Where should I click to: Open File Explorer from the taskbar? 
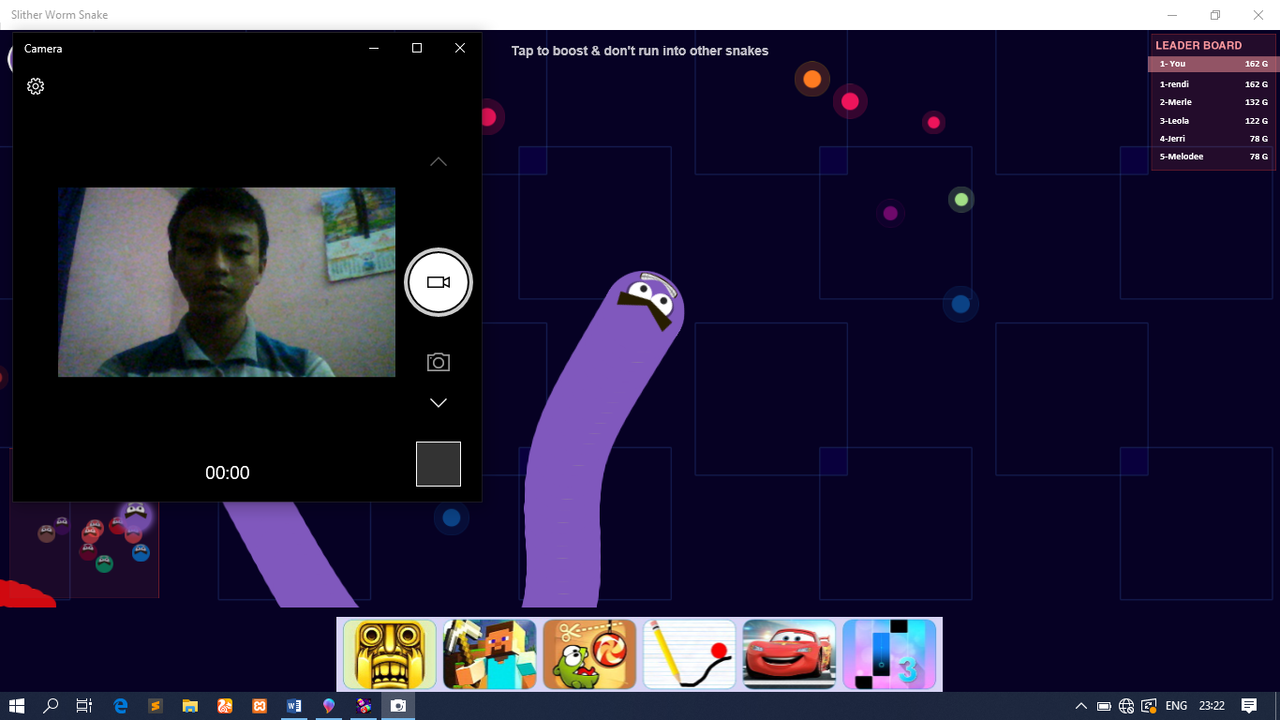click(190, 706)
